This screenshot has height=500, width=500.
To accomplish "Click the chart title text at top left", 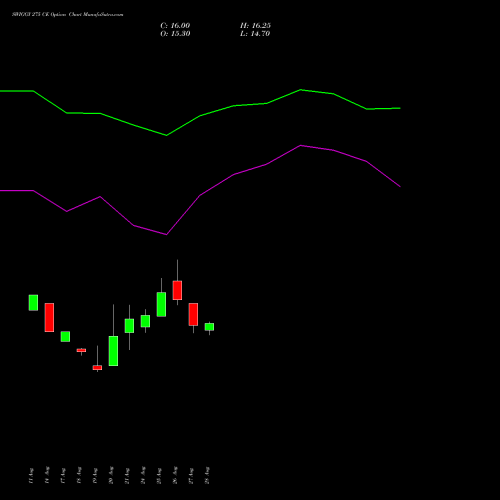I will [x=68, y=15].
